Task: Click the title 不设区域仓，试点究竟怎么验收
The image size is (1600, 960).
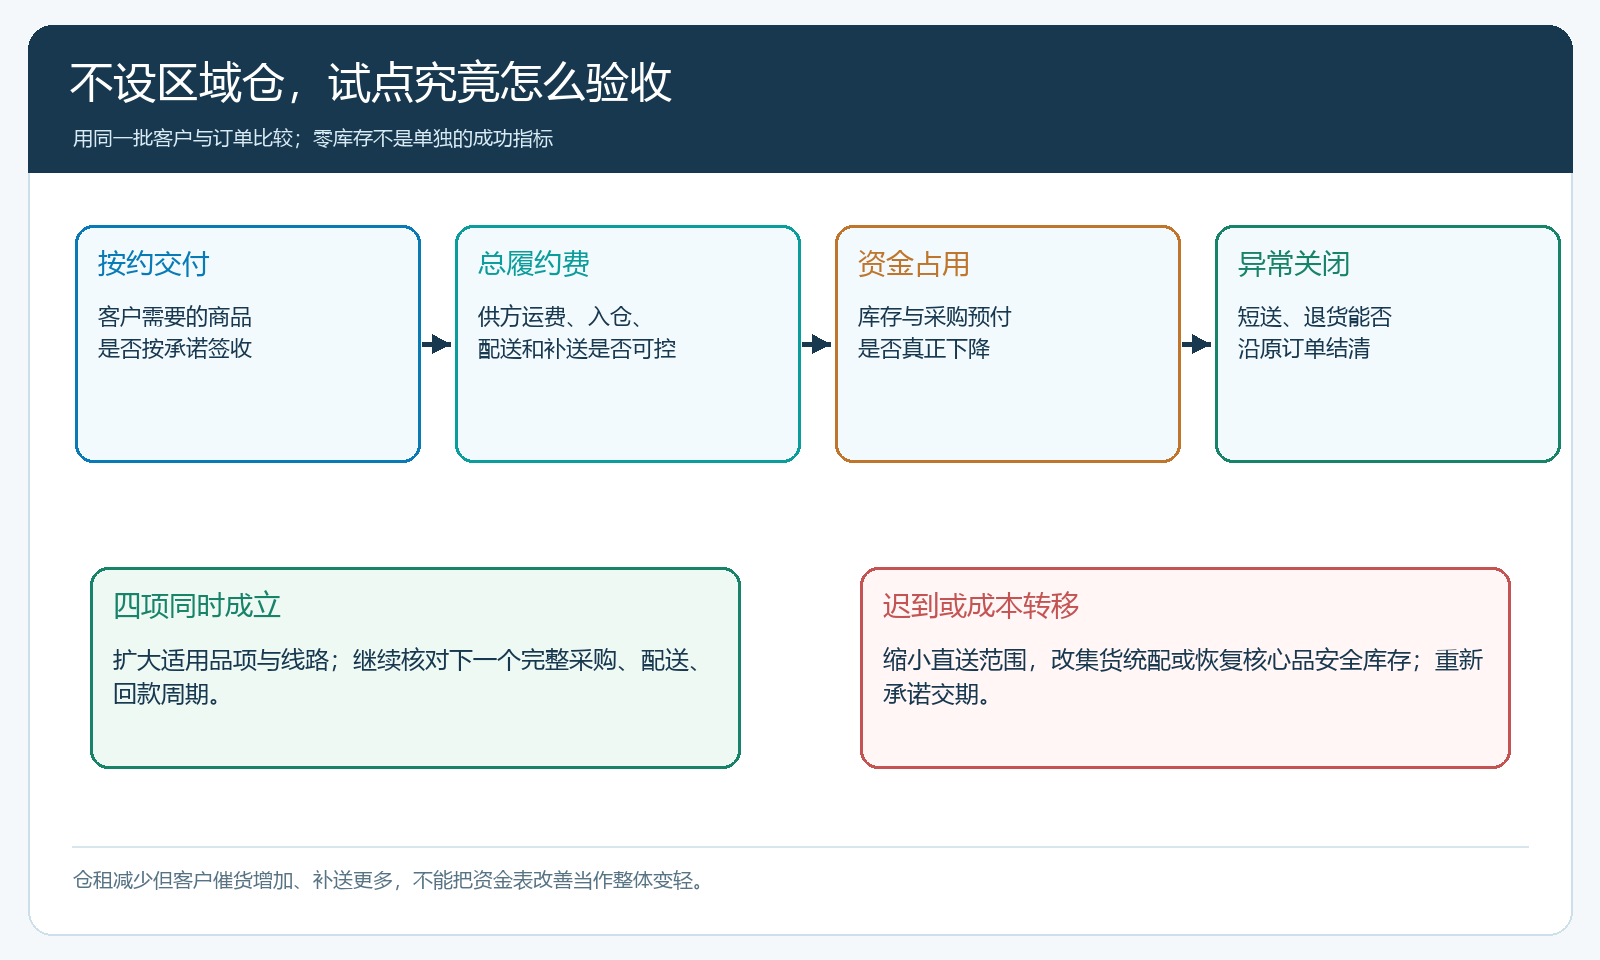Action: pyautogui.click(x=371, y=82)
